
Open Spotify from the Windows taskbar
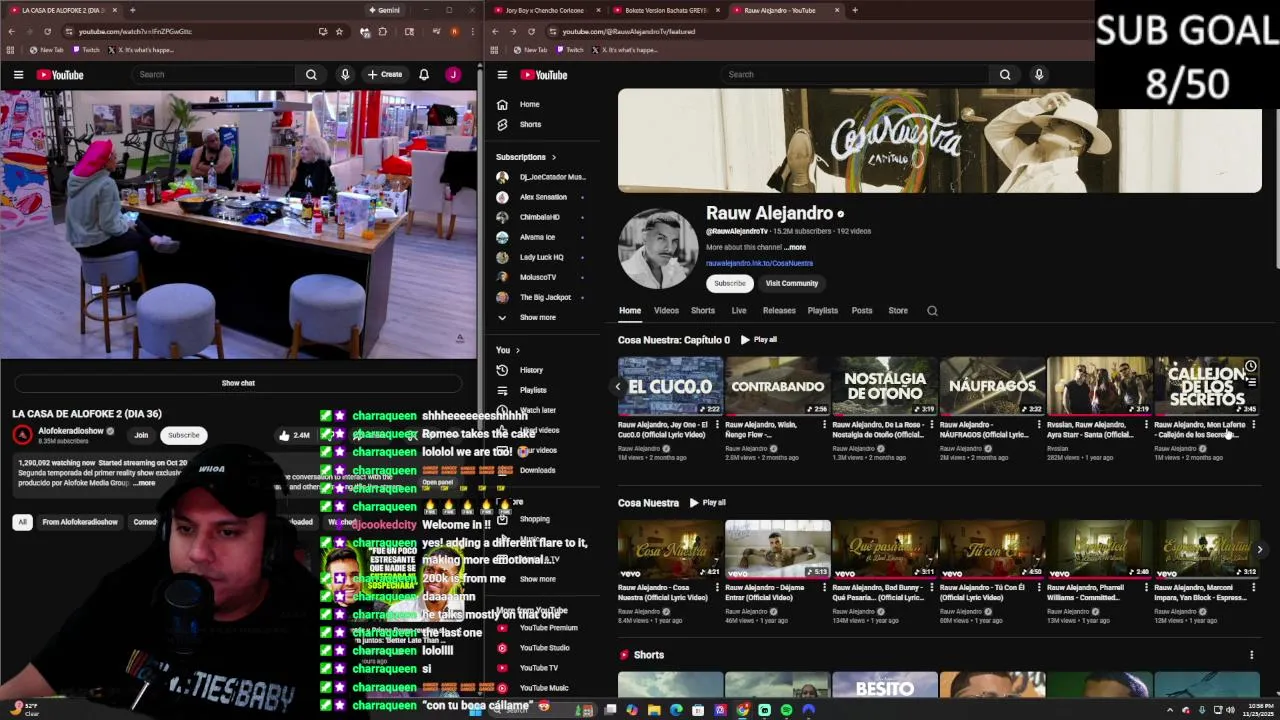786,710
